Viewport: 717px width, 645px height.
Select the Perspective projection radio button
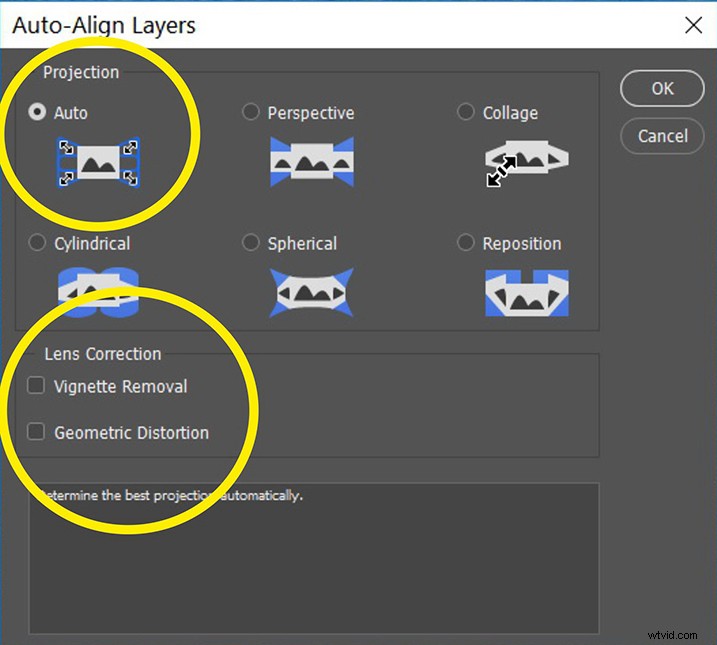pyautogui.click(x=251, y=112)
